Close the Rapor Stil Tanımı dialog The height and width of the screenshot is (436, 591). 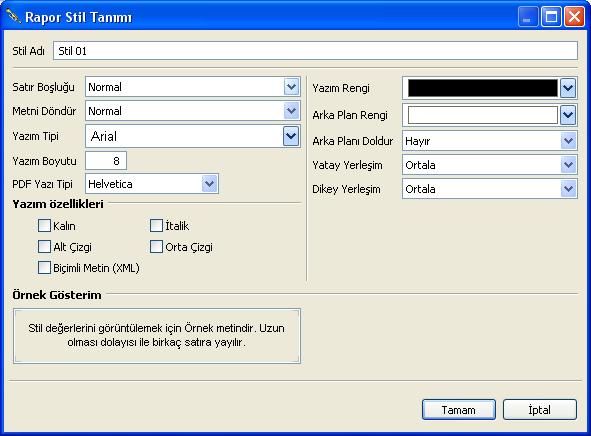[x=574, y=17]
